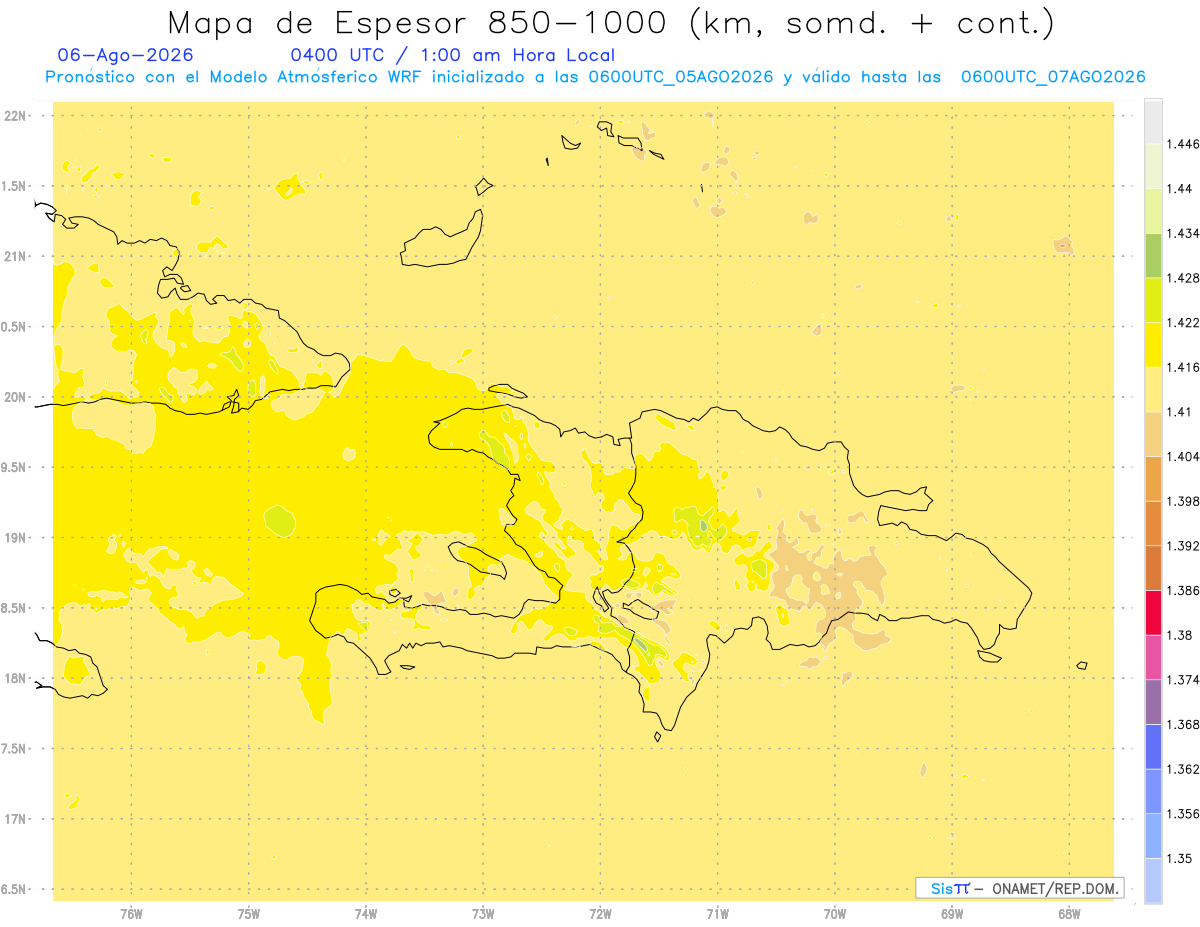
Task: Click the latitude label '7.5N'
Action: (x=15, y=749)
